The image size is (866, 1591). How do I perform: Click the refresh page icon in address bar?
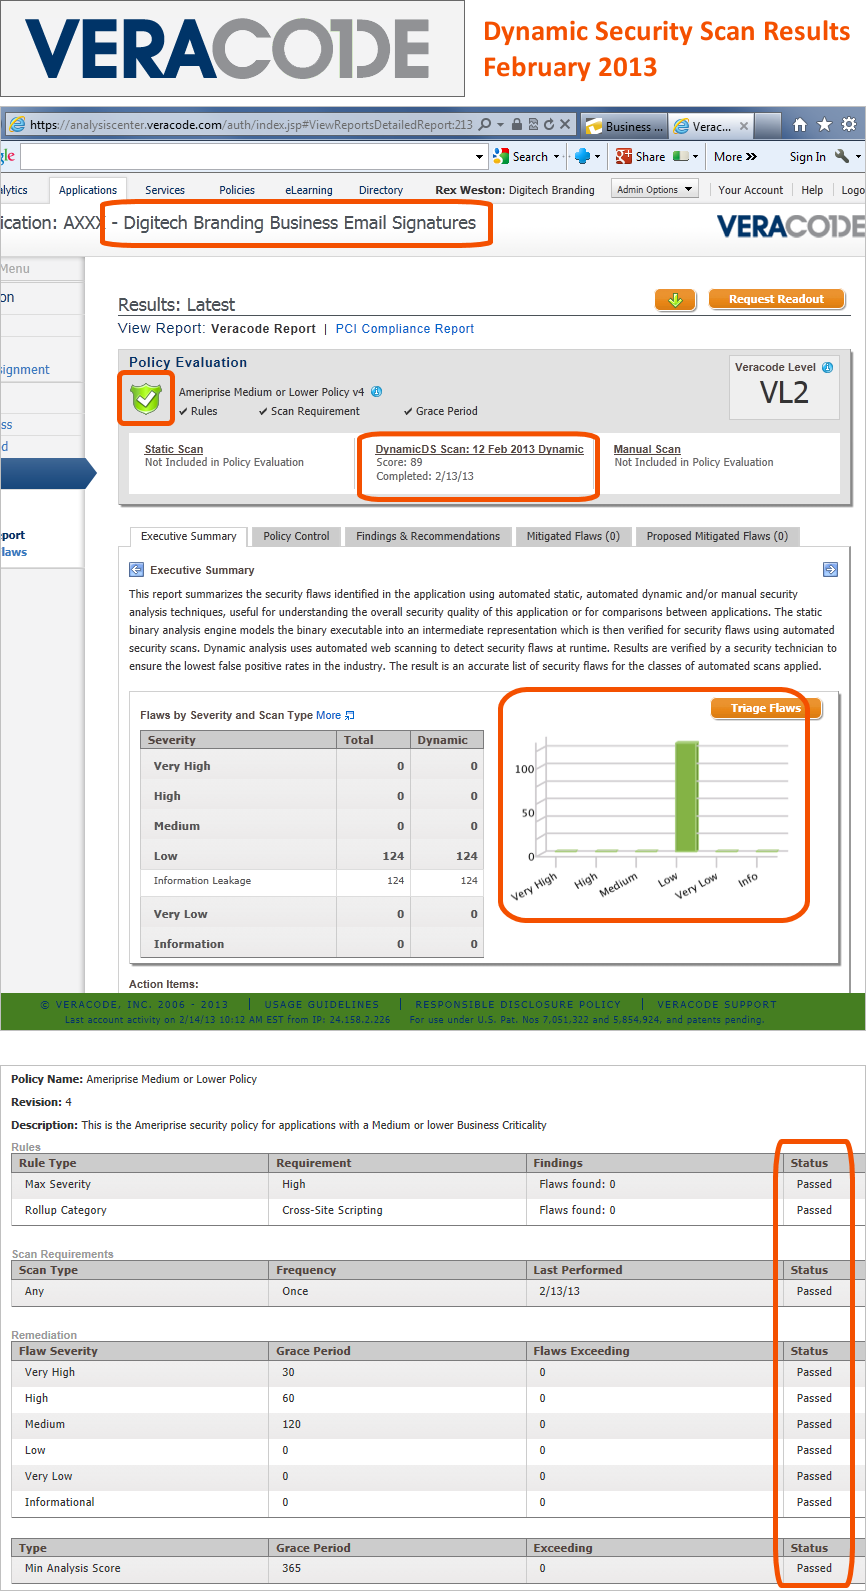tap(548, 125)
